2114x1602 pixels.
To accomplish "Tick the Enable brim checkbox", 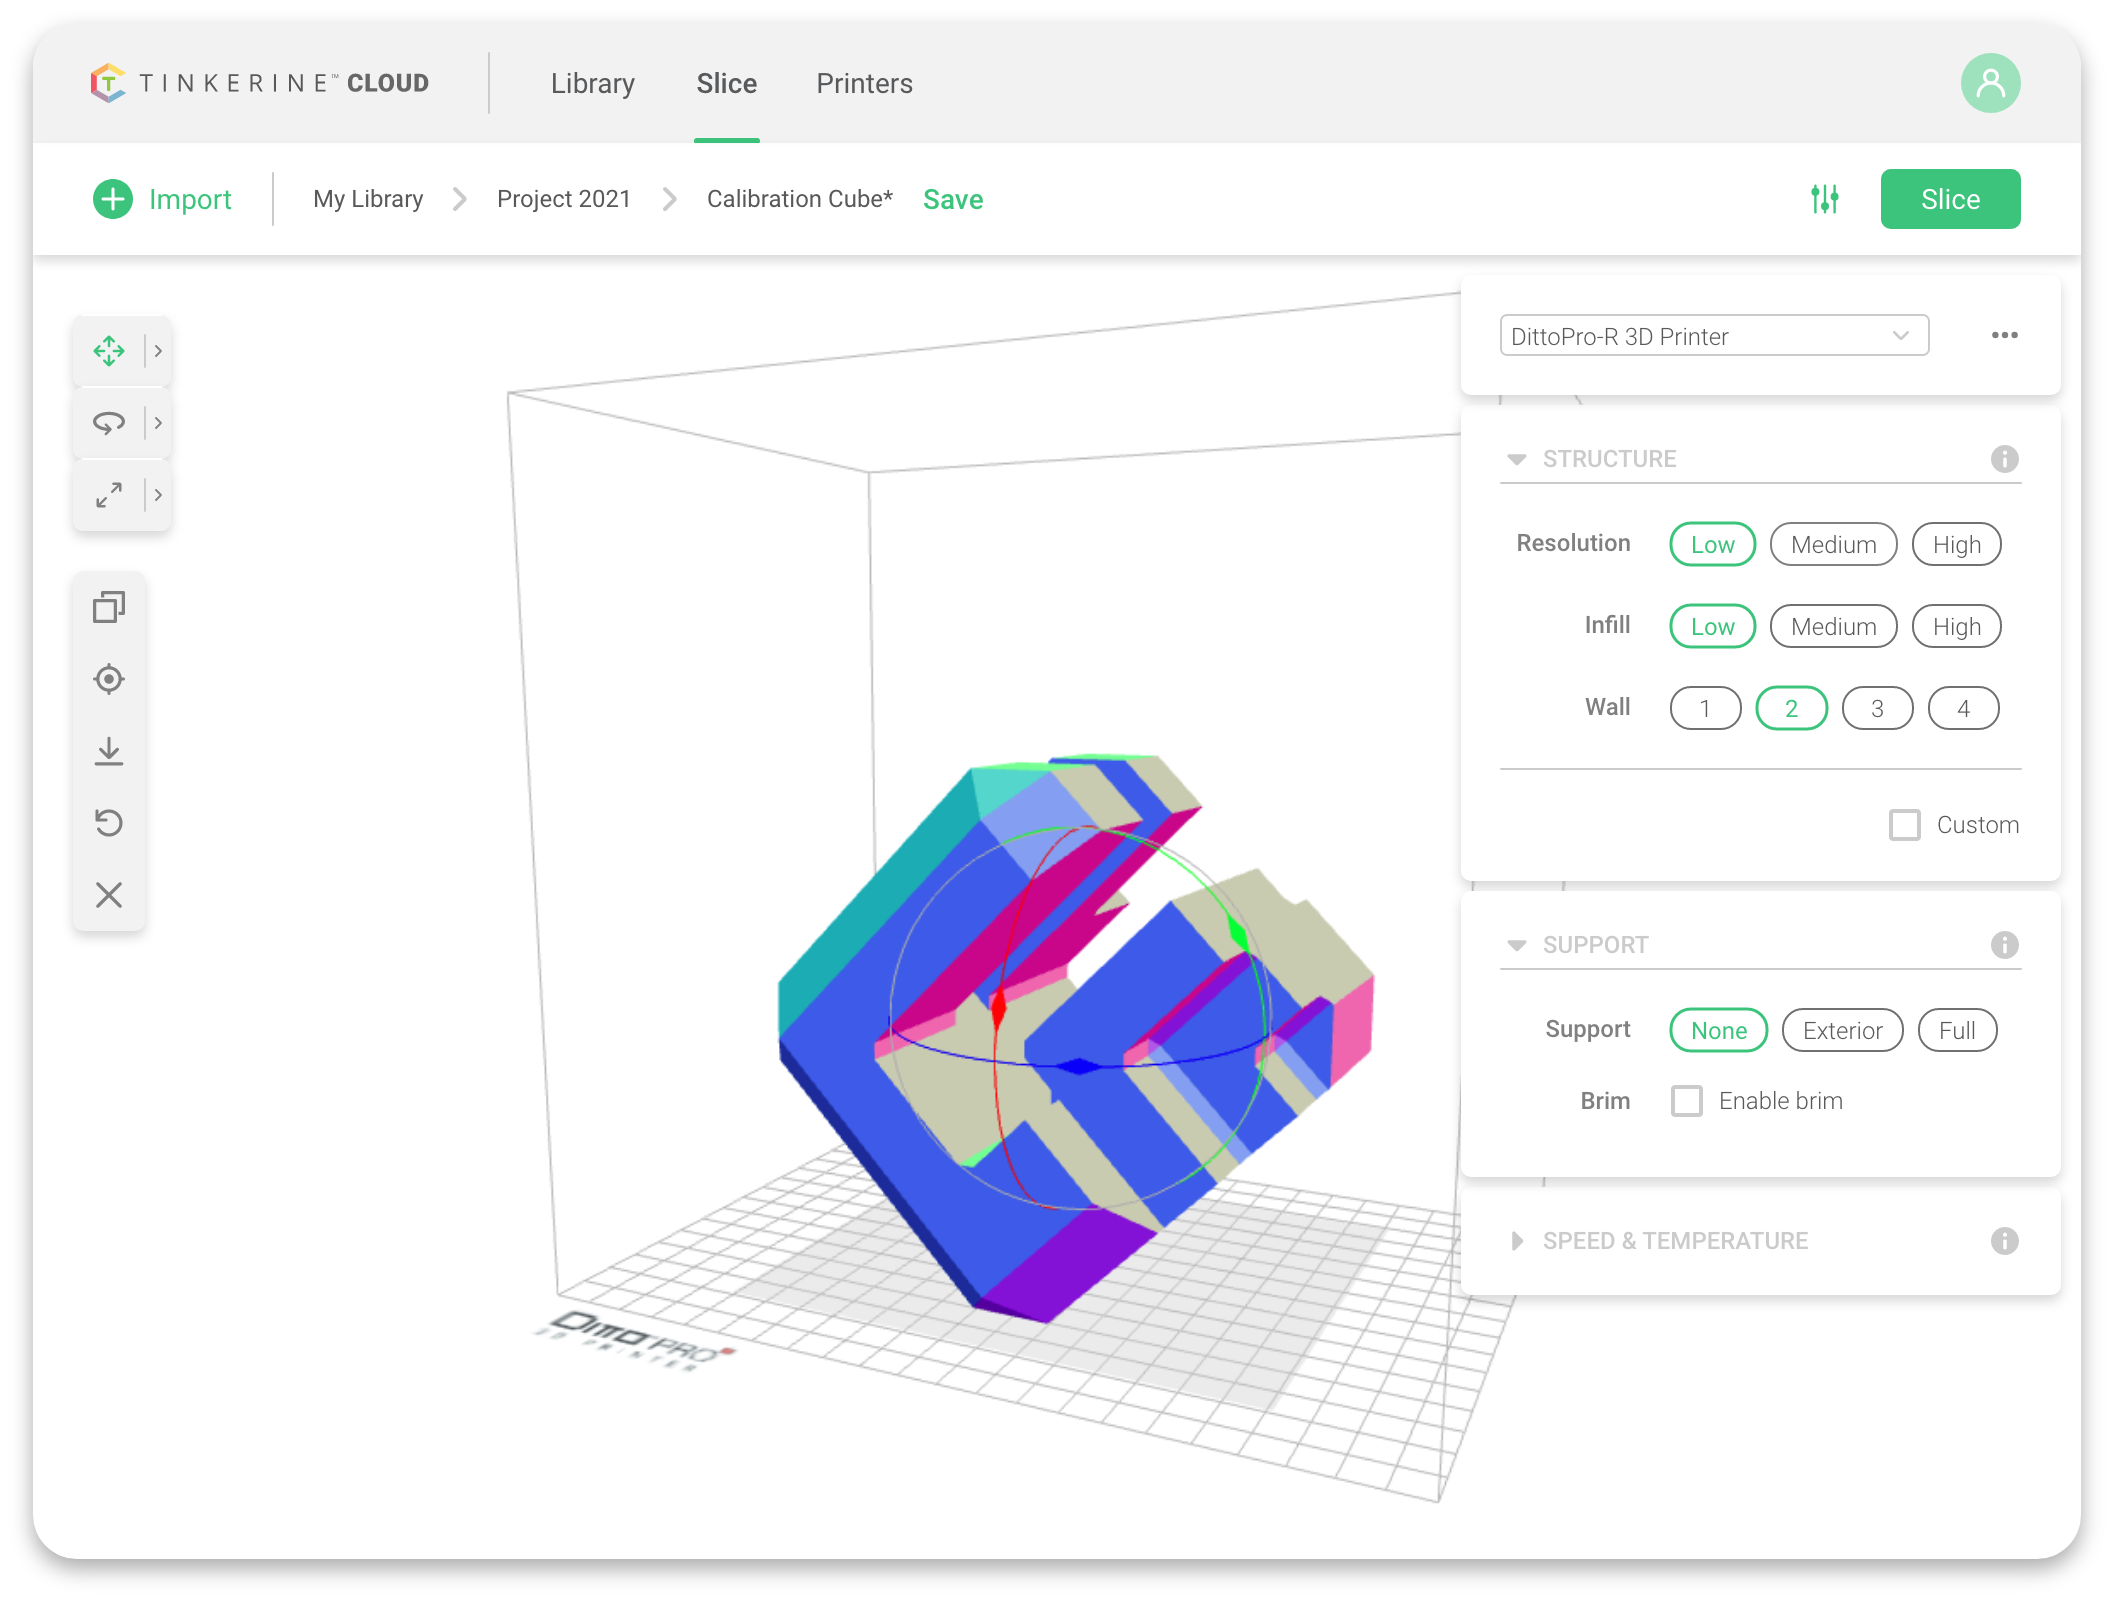I will pos(1687,1101).
